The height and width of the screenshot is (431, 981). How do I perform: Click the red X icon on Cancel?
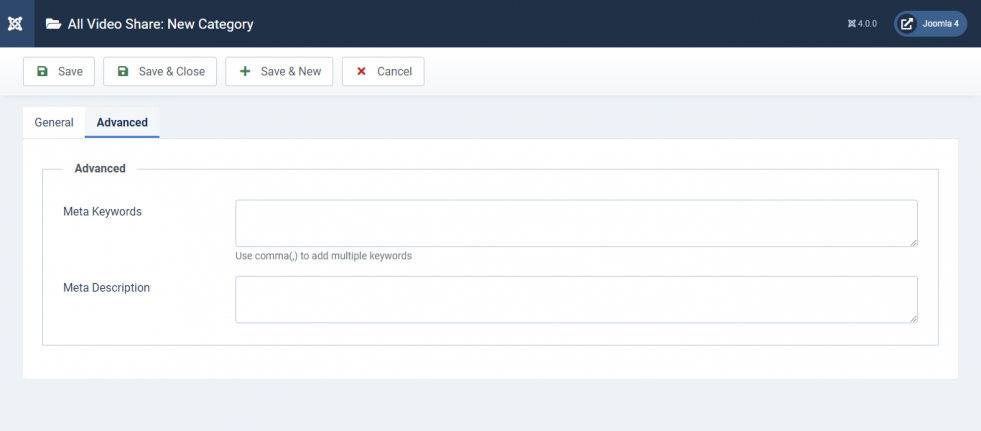(361, 71)
